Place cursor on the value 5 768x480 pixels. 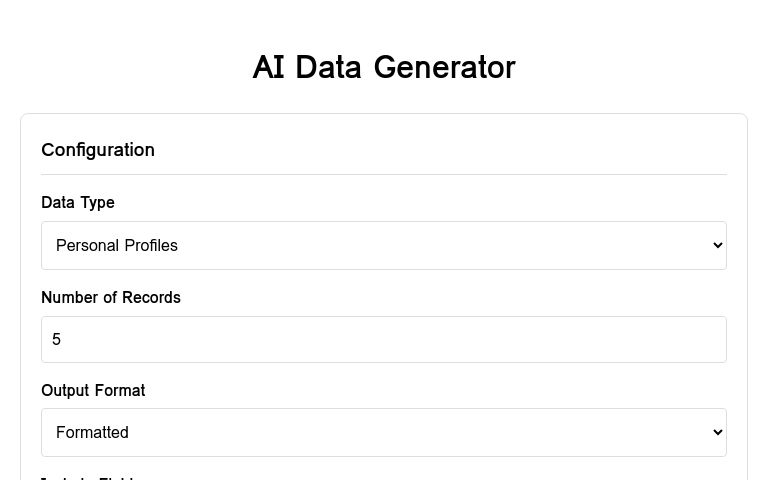(56, 339)
